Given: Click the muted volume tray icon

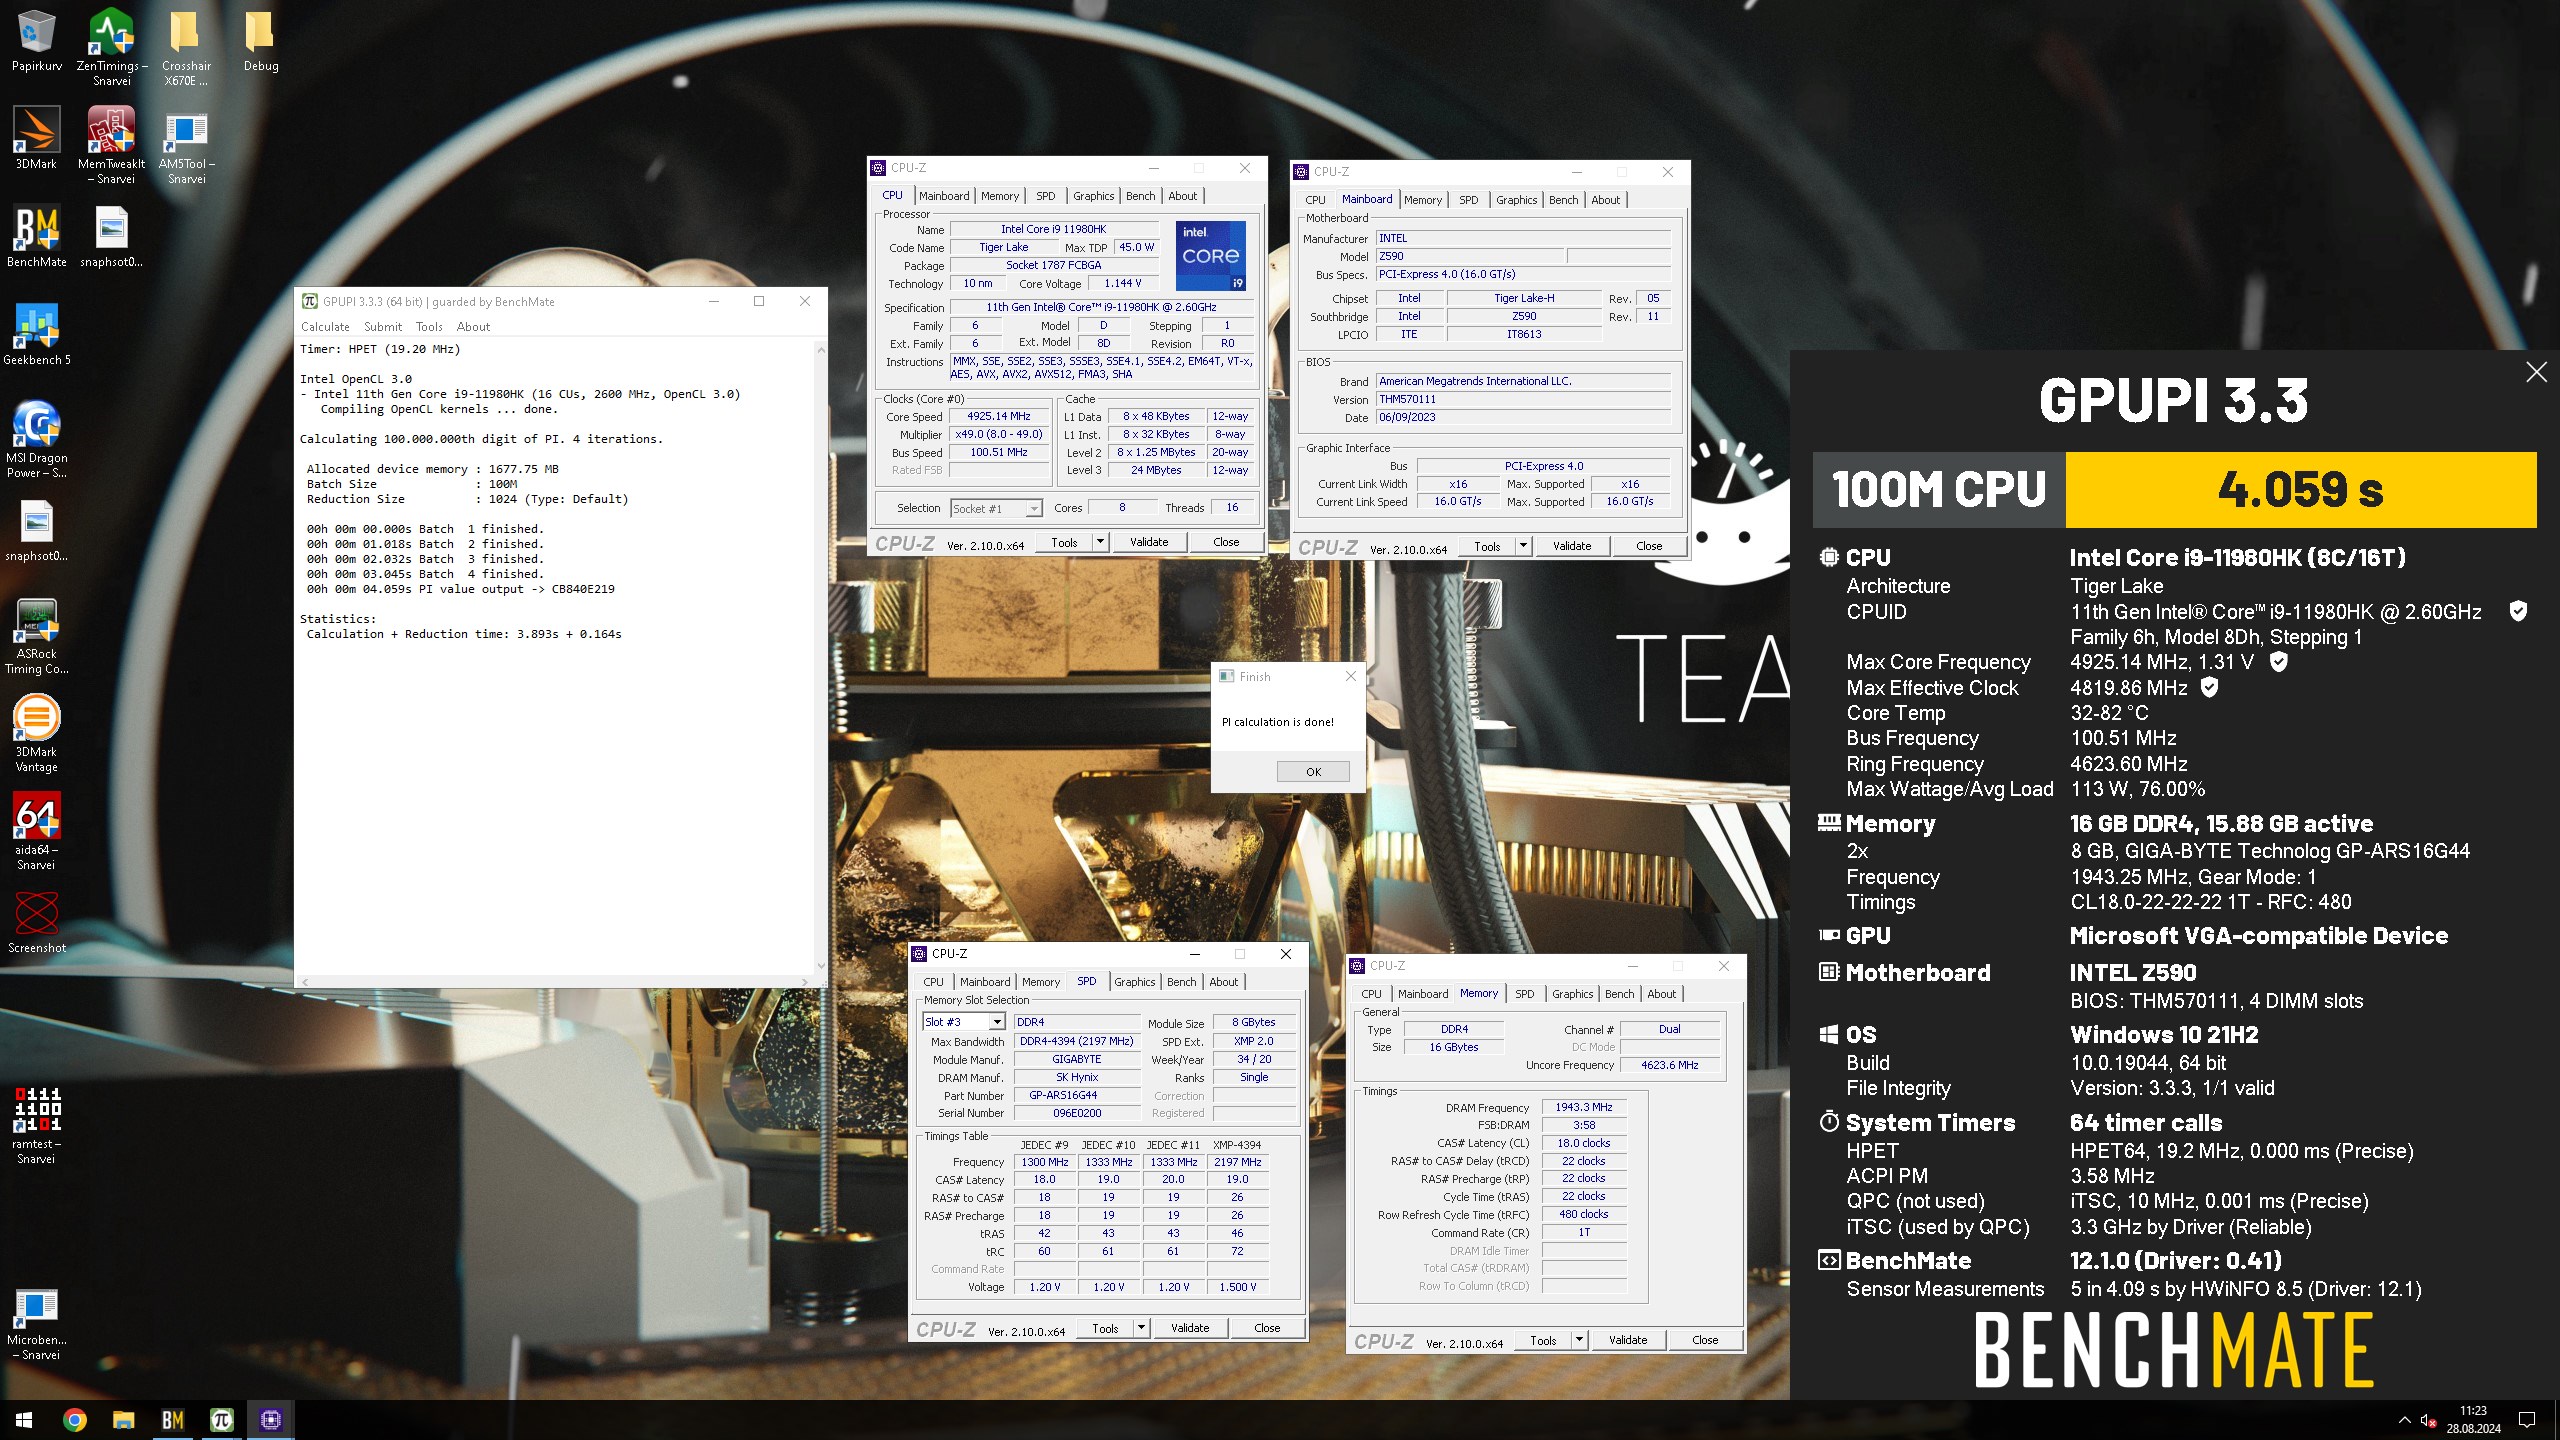Looking at the screenshot, I should (2428, 1420).
